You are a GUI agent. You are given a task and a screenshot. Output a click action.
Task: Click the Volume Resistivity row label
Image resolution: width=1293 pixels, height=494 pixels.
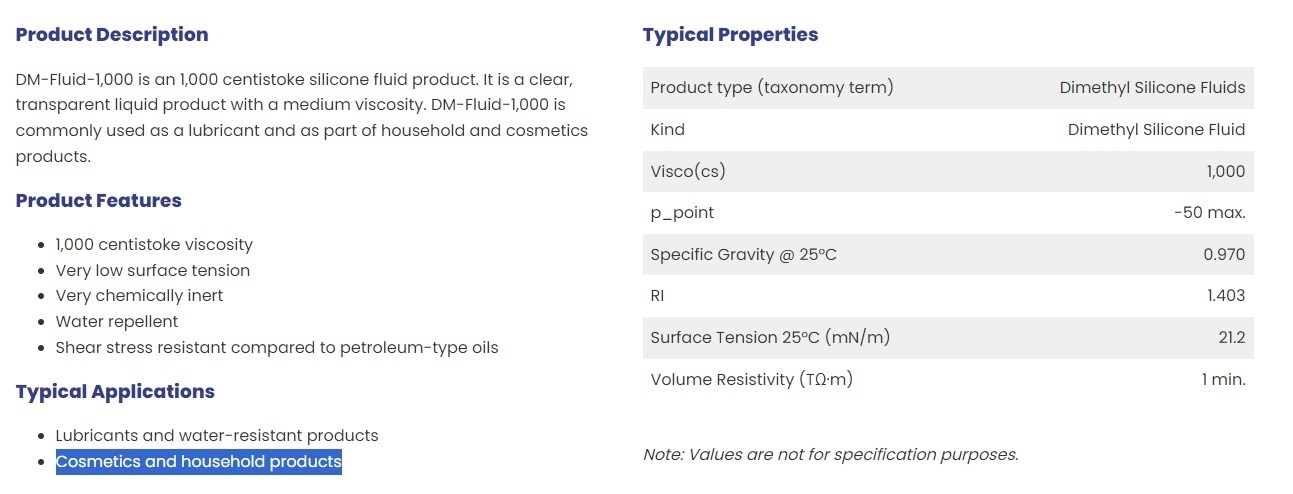tap(752, 380)
